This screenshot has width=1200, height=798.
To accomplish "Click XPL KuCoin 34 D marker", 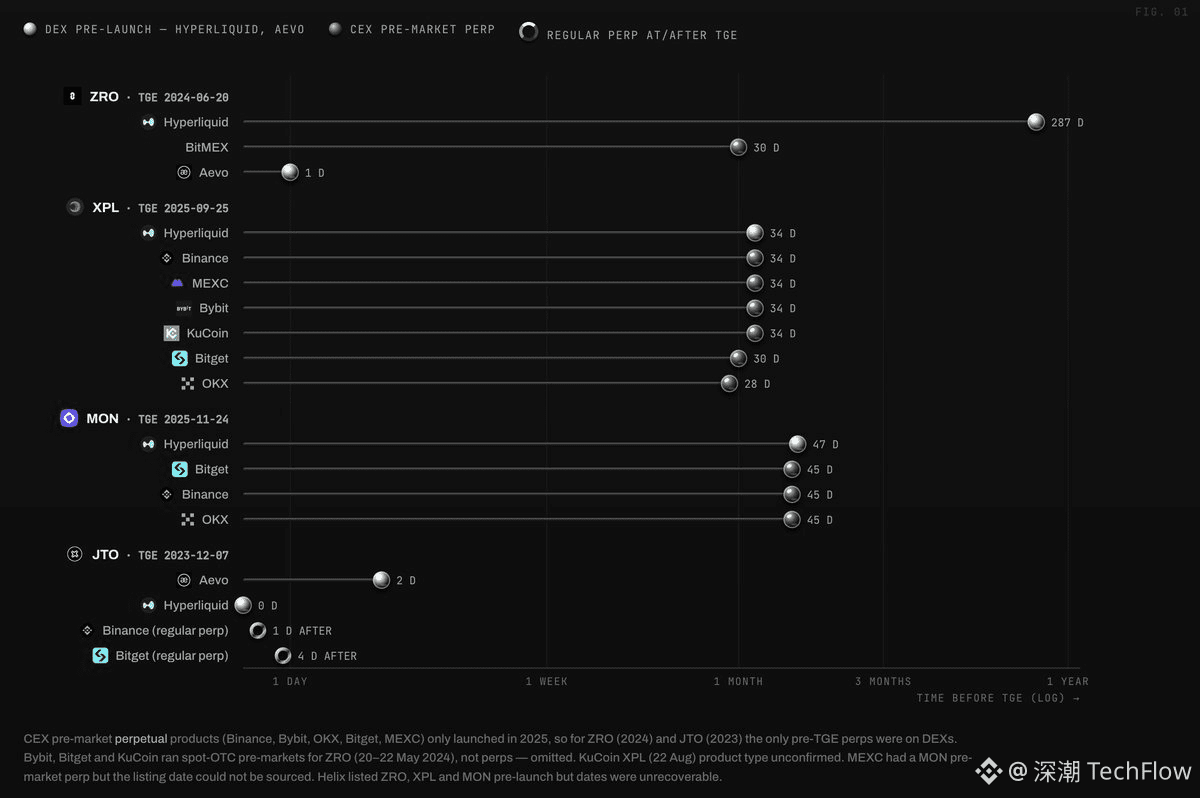I will tap(755, 333).
